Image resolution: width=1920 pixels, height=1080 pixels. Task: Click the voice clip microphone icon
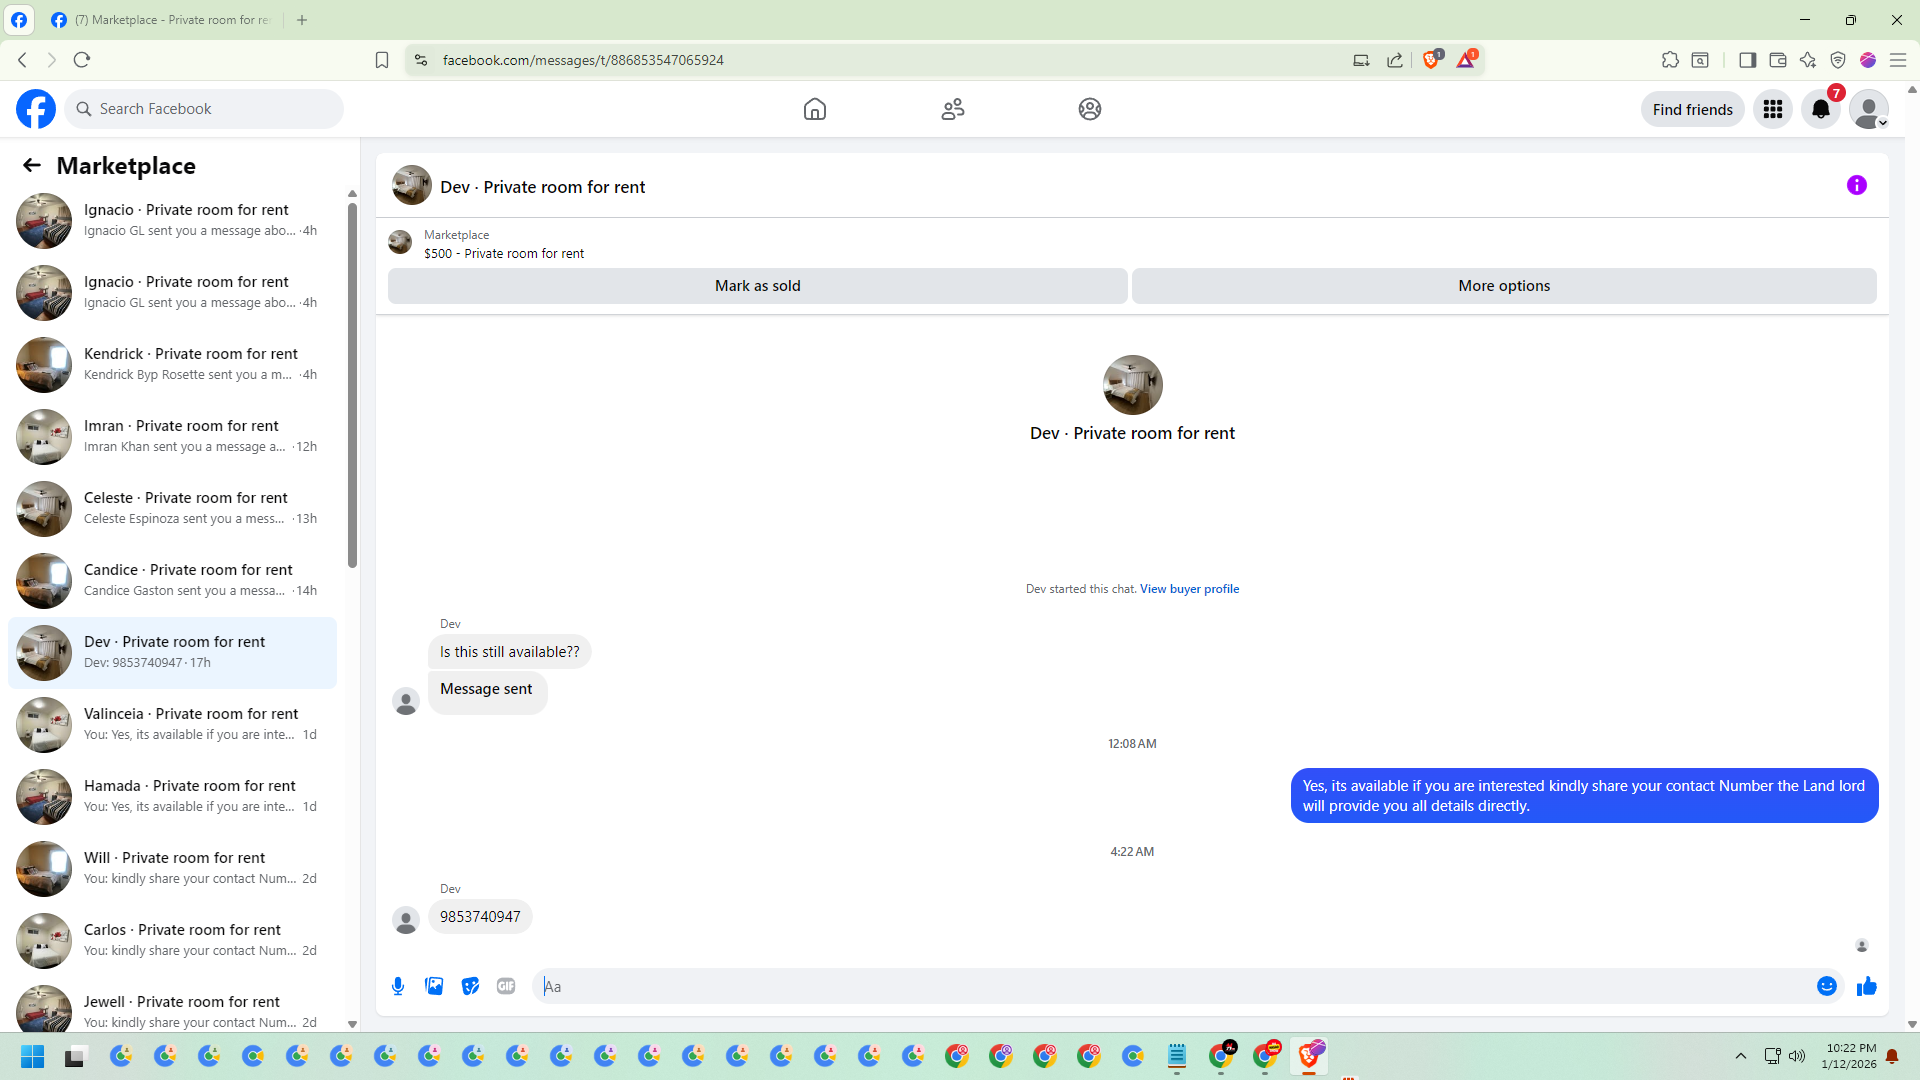(398, 986)
